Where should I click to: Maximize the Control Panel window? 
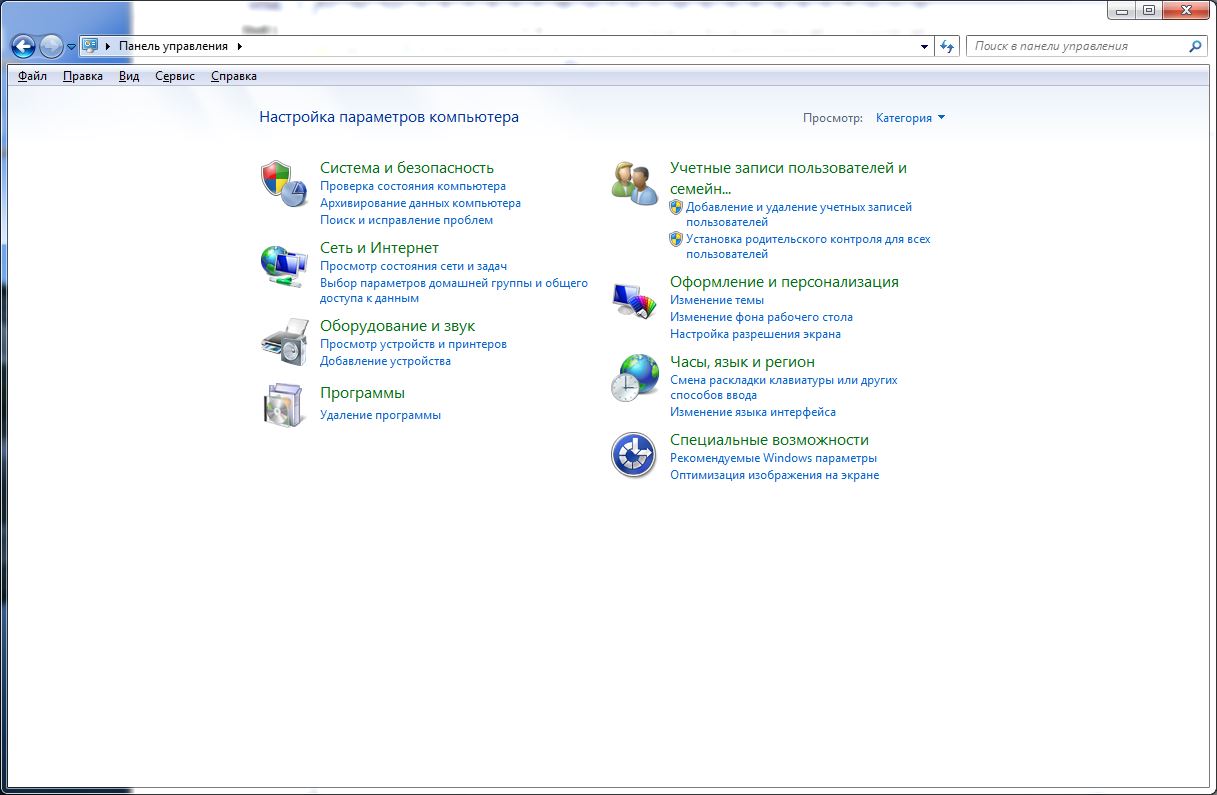[1149, 10]
